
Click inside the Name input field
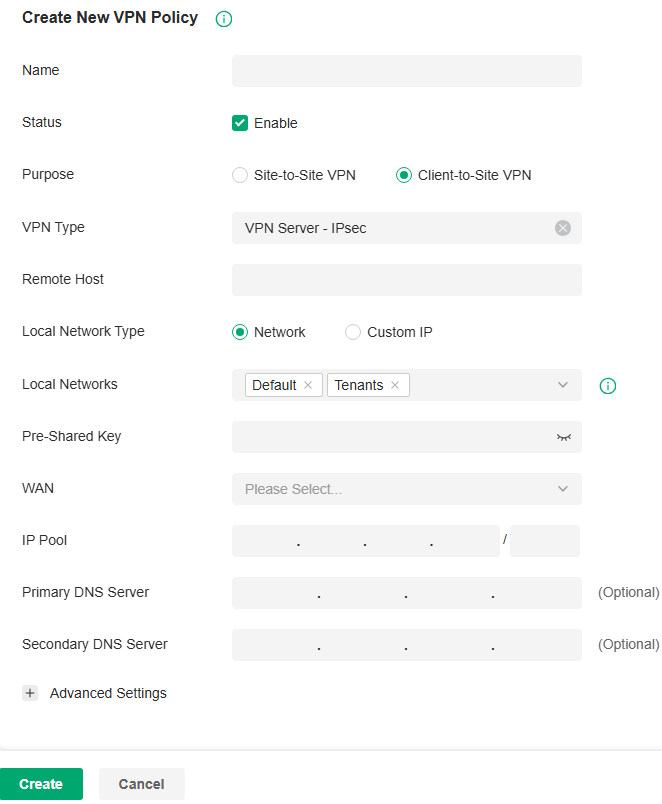[406, 70]
